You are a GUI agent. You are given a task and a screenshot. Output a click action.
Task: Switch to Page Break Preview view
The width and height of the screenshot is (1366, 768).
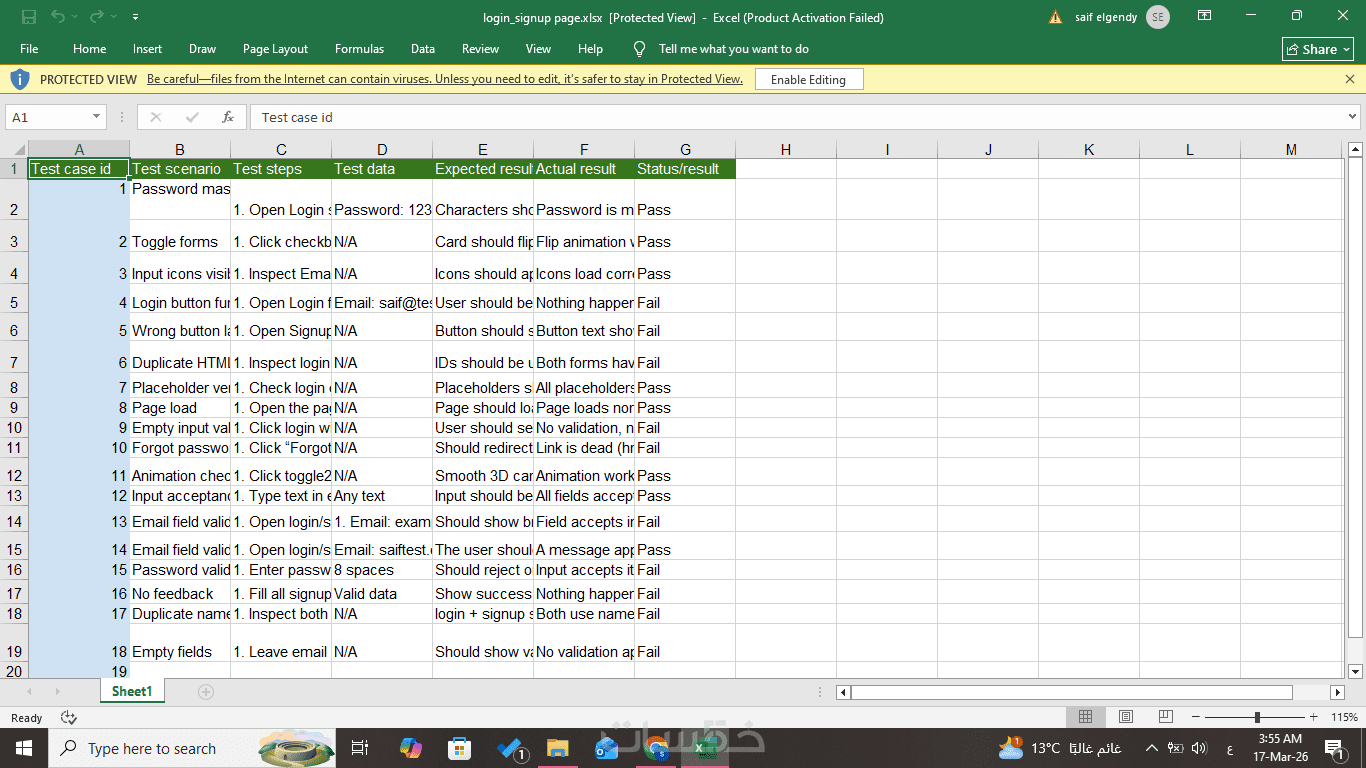[1165, 717]
